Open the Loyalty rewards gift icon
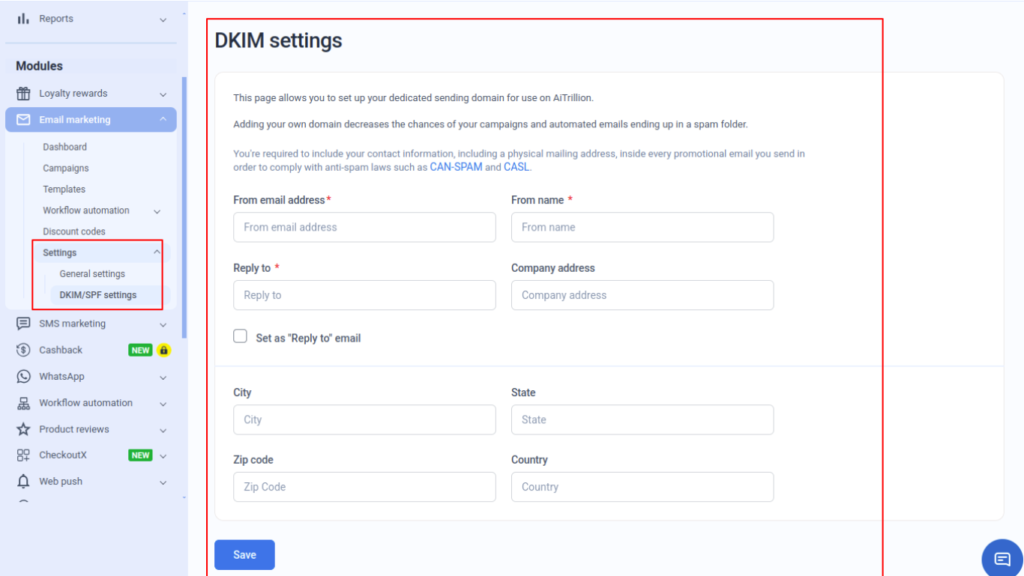 pyautogui.click(x=21, y=93)
